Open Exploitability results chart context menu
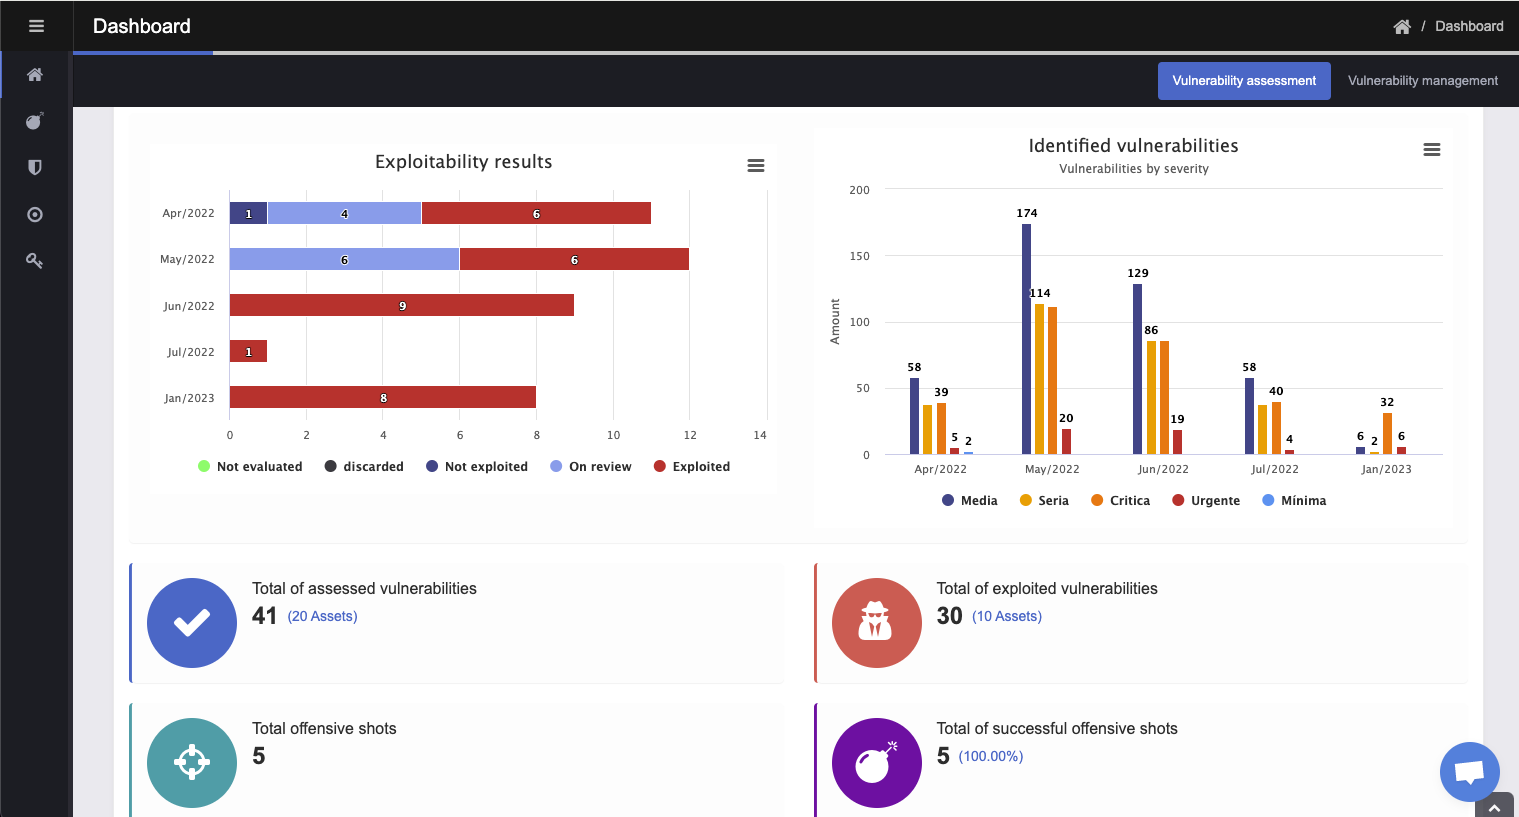The image size is (1519, 817). click(756, 166)
